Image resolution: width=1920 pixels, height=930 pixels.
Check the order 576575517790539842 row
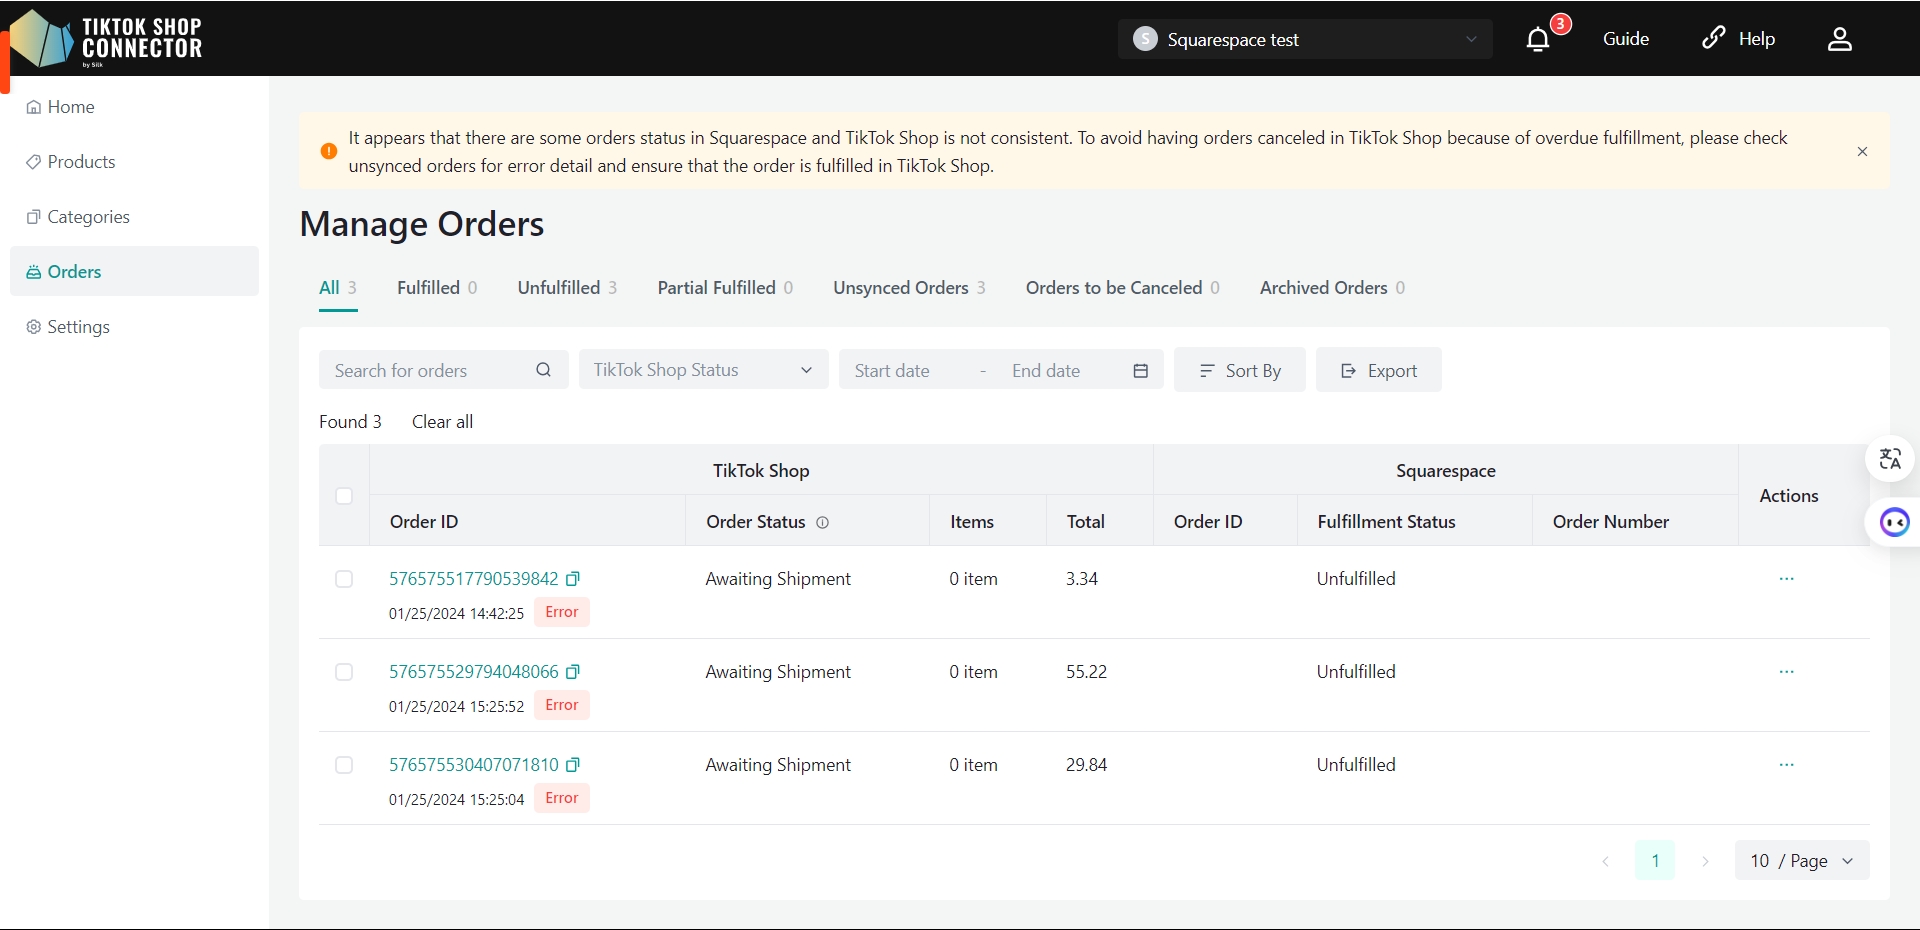344,579
